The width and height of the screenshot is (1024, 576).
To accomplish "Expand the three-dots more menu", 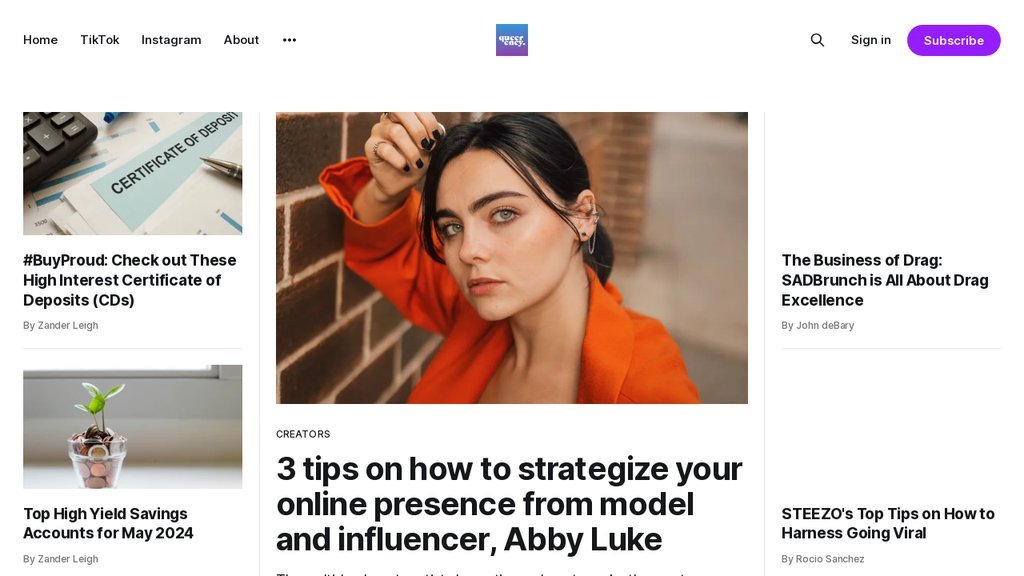I will (289, 40).
